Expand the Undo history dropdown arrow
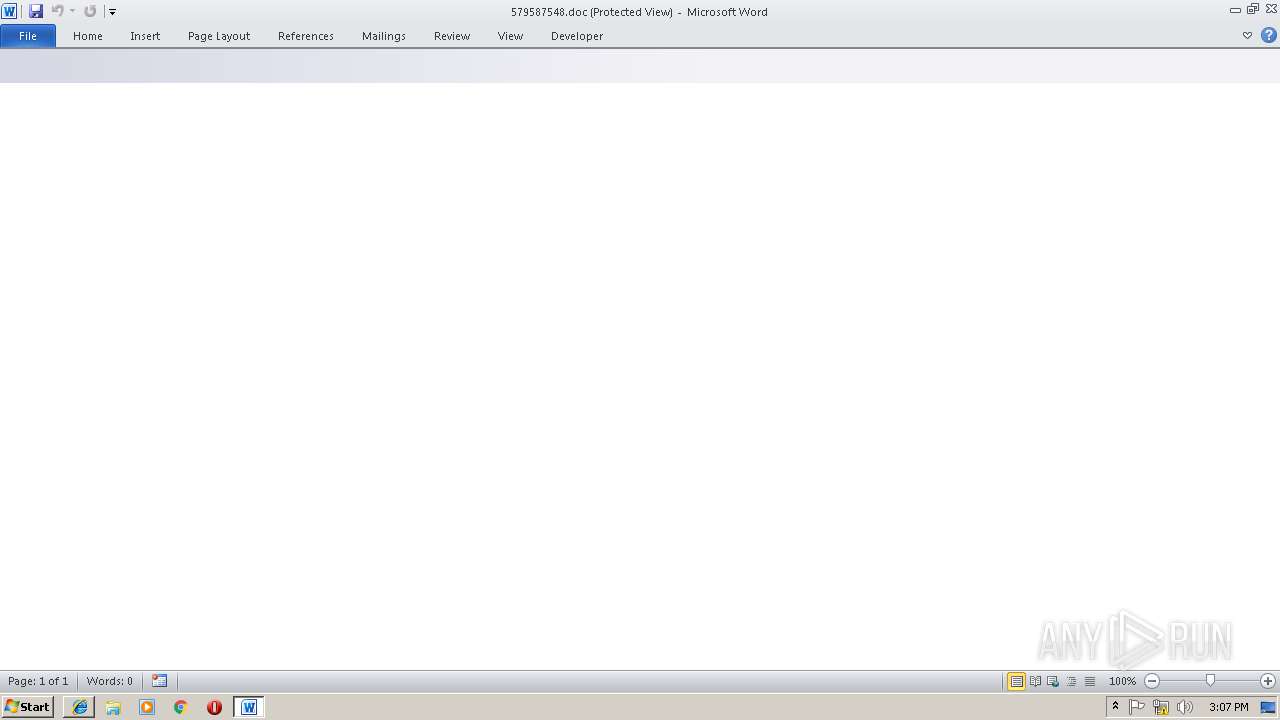 72,11
